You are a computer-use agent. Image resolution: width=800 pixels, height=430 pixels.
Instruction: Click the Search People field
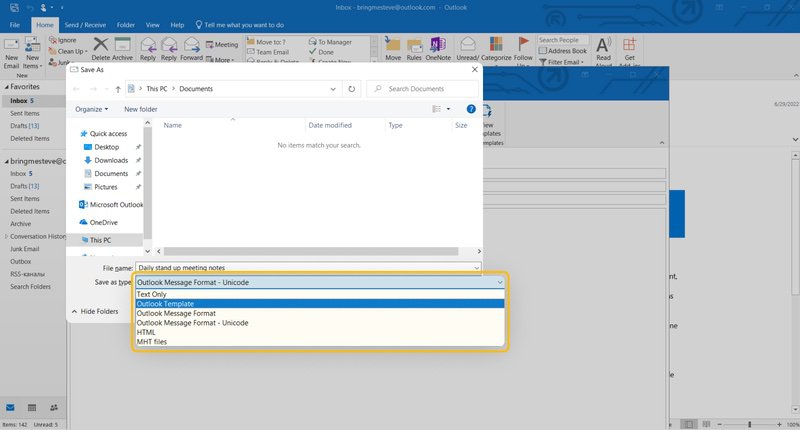(563, 40)
